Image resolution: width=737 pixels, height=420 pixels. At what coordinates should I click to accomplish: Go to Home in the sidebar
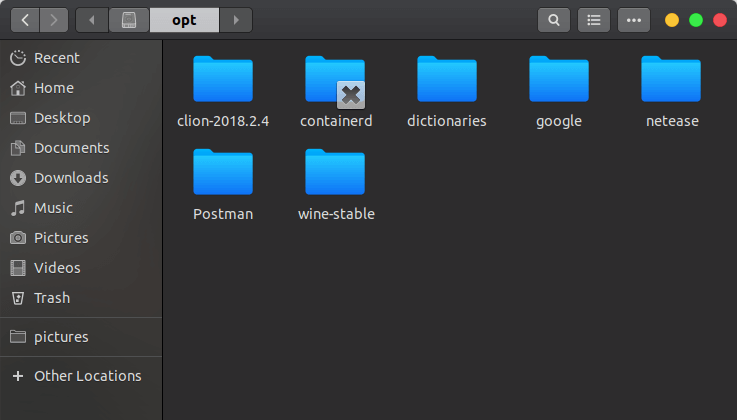pos(53,88)
